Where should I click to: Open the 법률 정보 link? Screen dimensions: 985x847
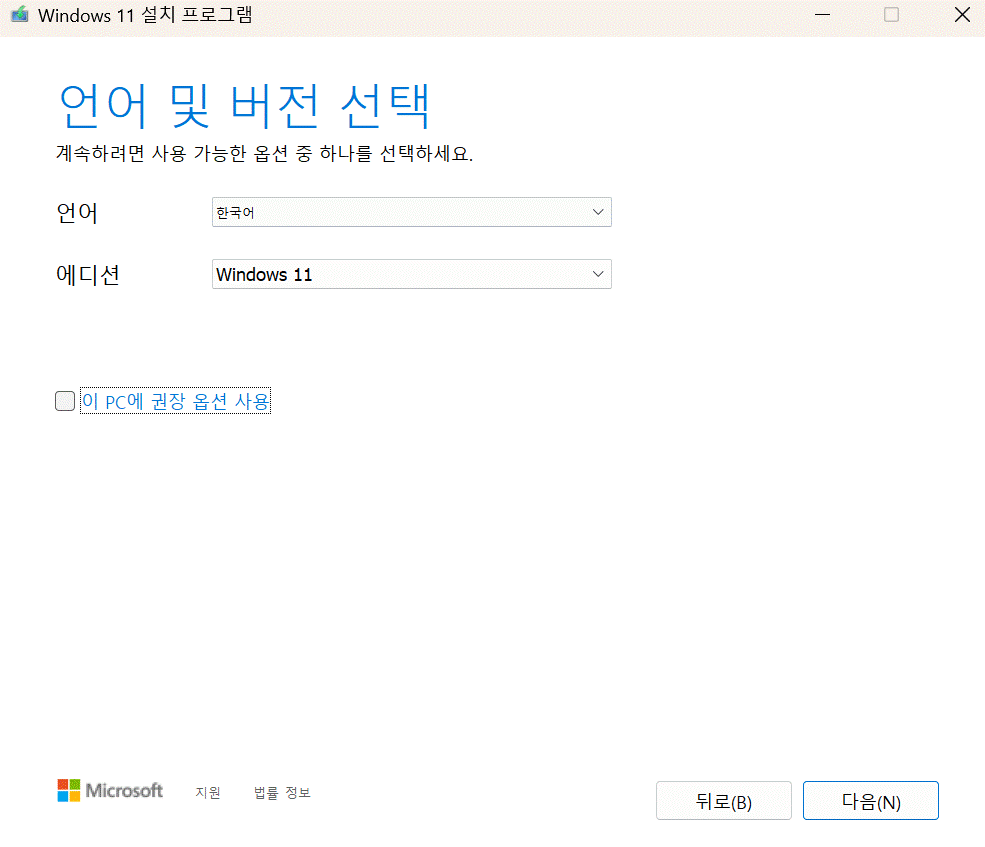pos(282,792)
